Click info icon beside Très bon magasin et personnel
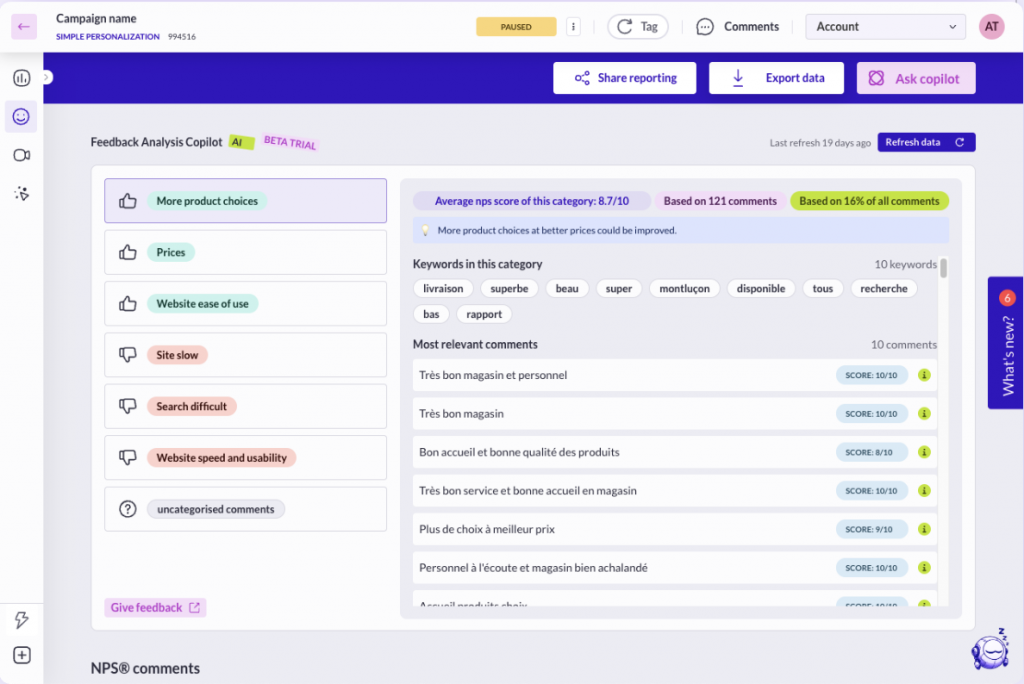Image resolution: width=1024 pixels, height=684 pixels. click(x=924, y=376)
